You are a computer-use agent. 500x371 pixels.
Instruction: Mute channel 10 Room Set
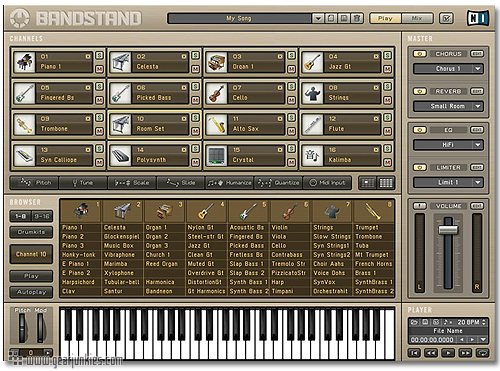tap(195, 131)
